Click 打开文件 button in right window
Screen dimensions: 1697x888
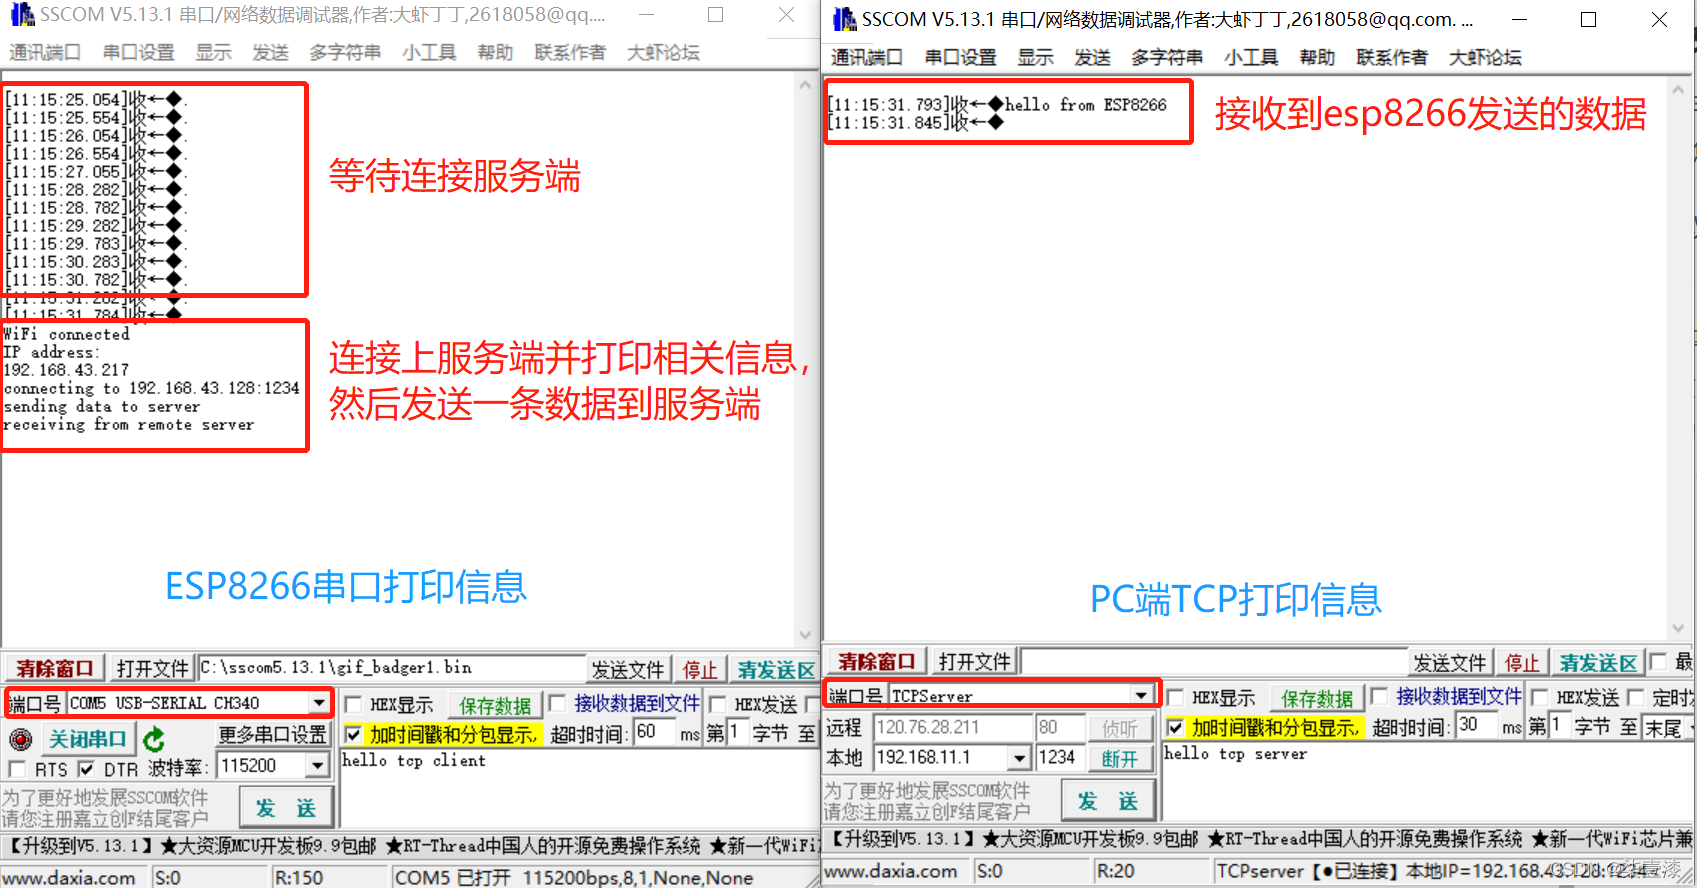(974, 661)
